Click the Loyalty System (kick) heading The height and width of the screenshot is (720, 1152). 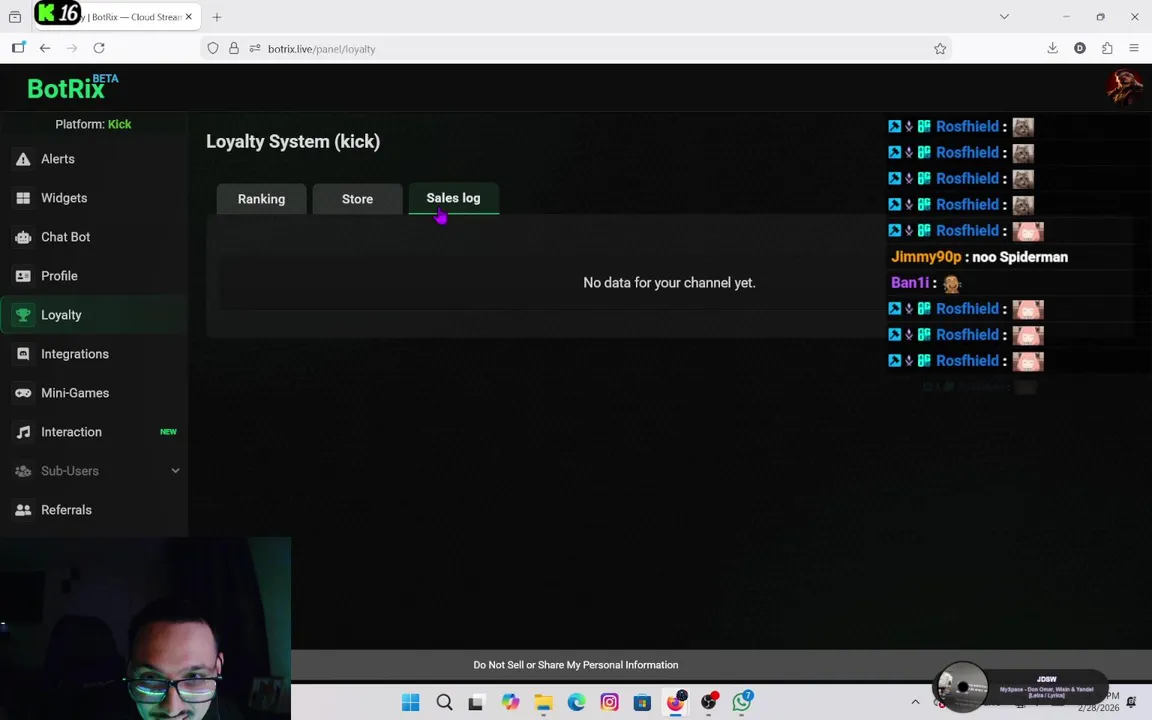293,142
